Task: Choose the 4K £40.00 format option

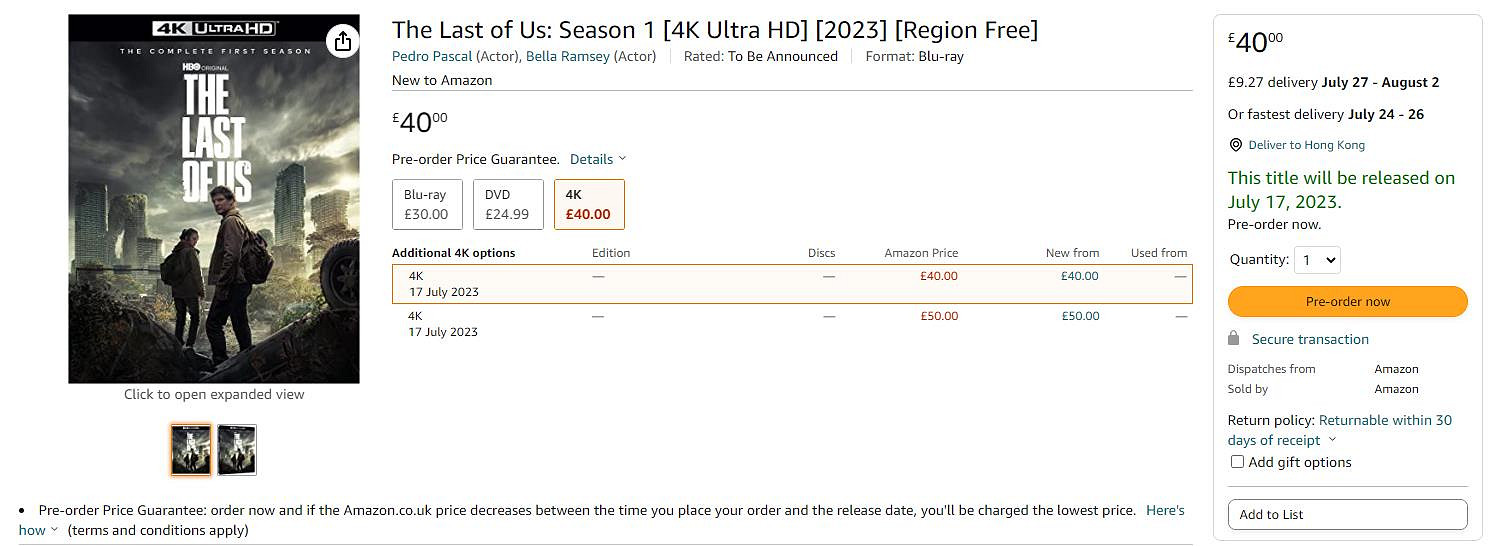Action: (588, 204)
